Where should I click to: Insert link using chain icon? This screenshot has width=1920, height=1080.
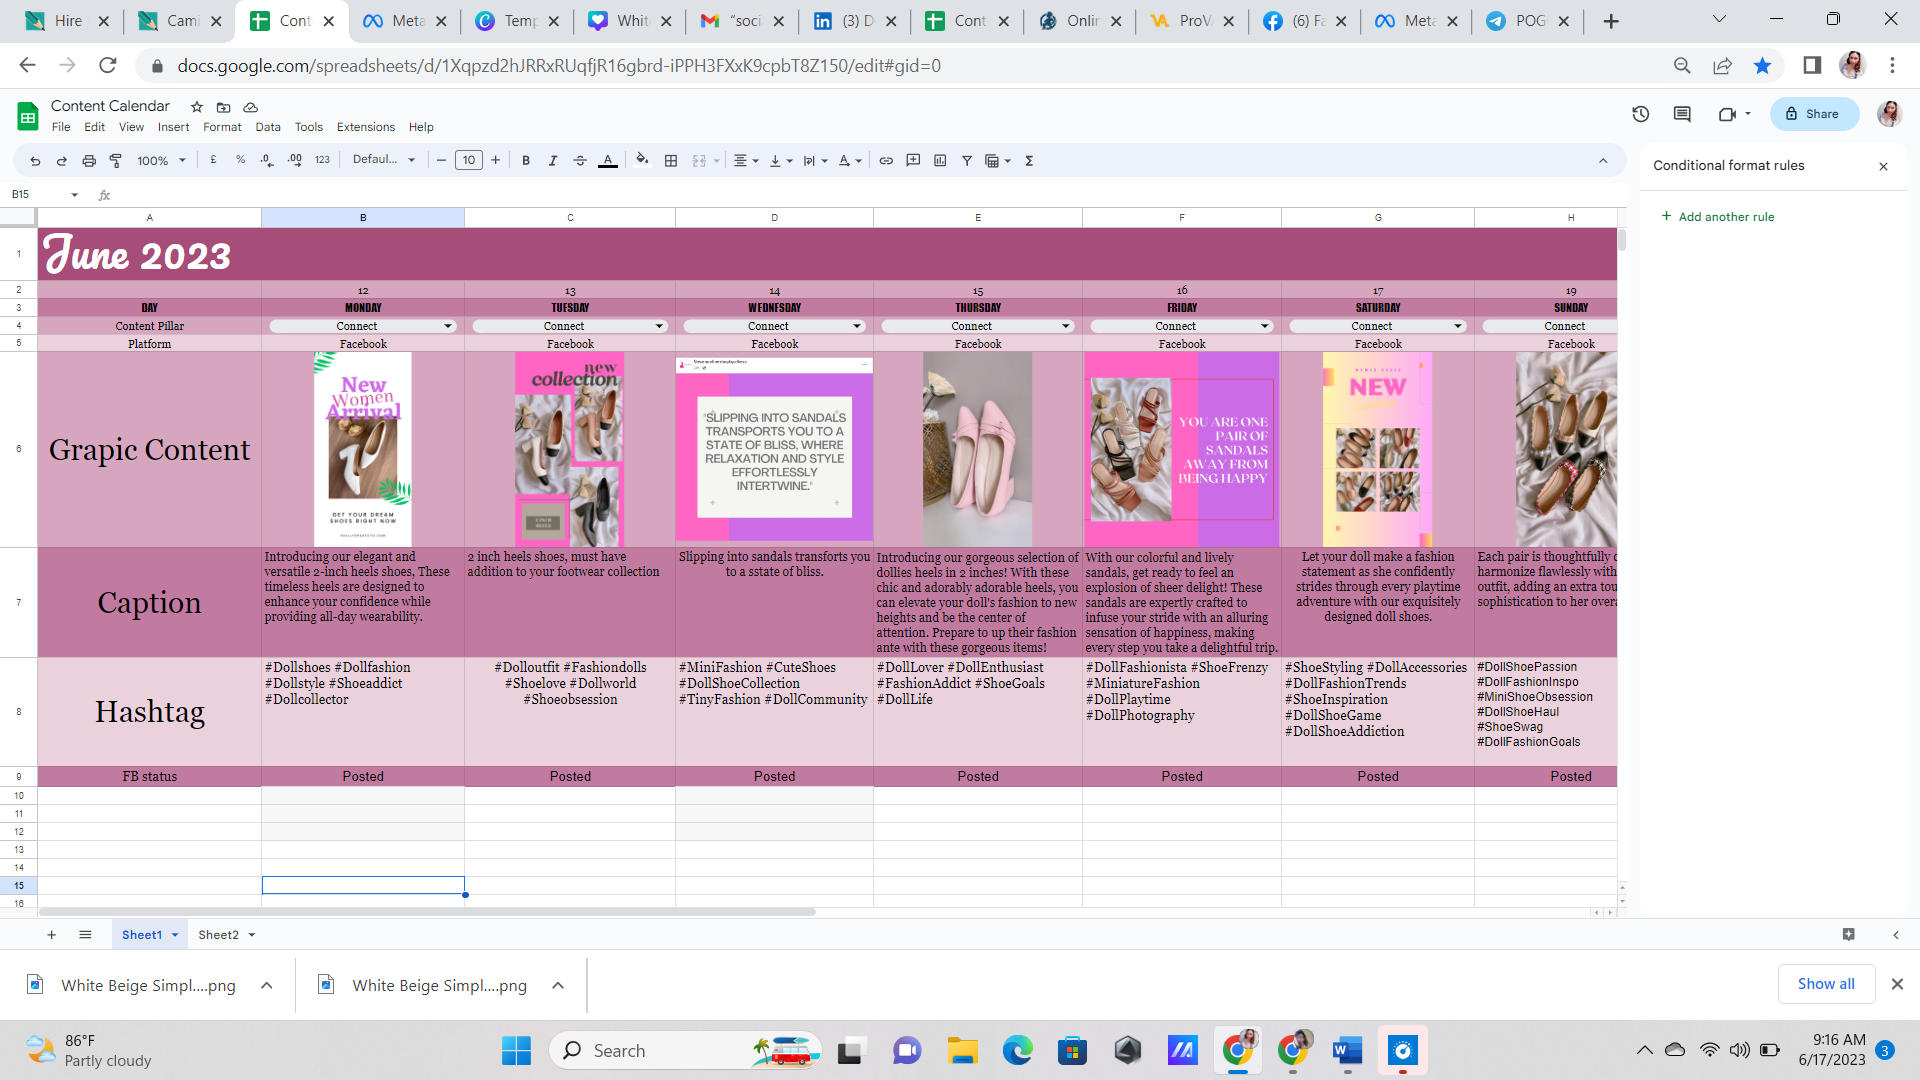click(886, 161)
